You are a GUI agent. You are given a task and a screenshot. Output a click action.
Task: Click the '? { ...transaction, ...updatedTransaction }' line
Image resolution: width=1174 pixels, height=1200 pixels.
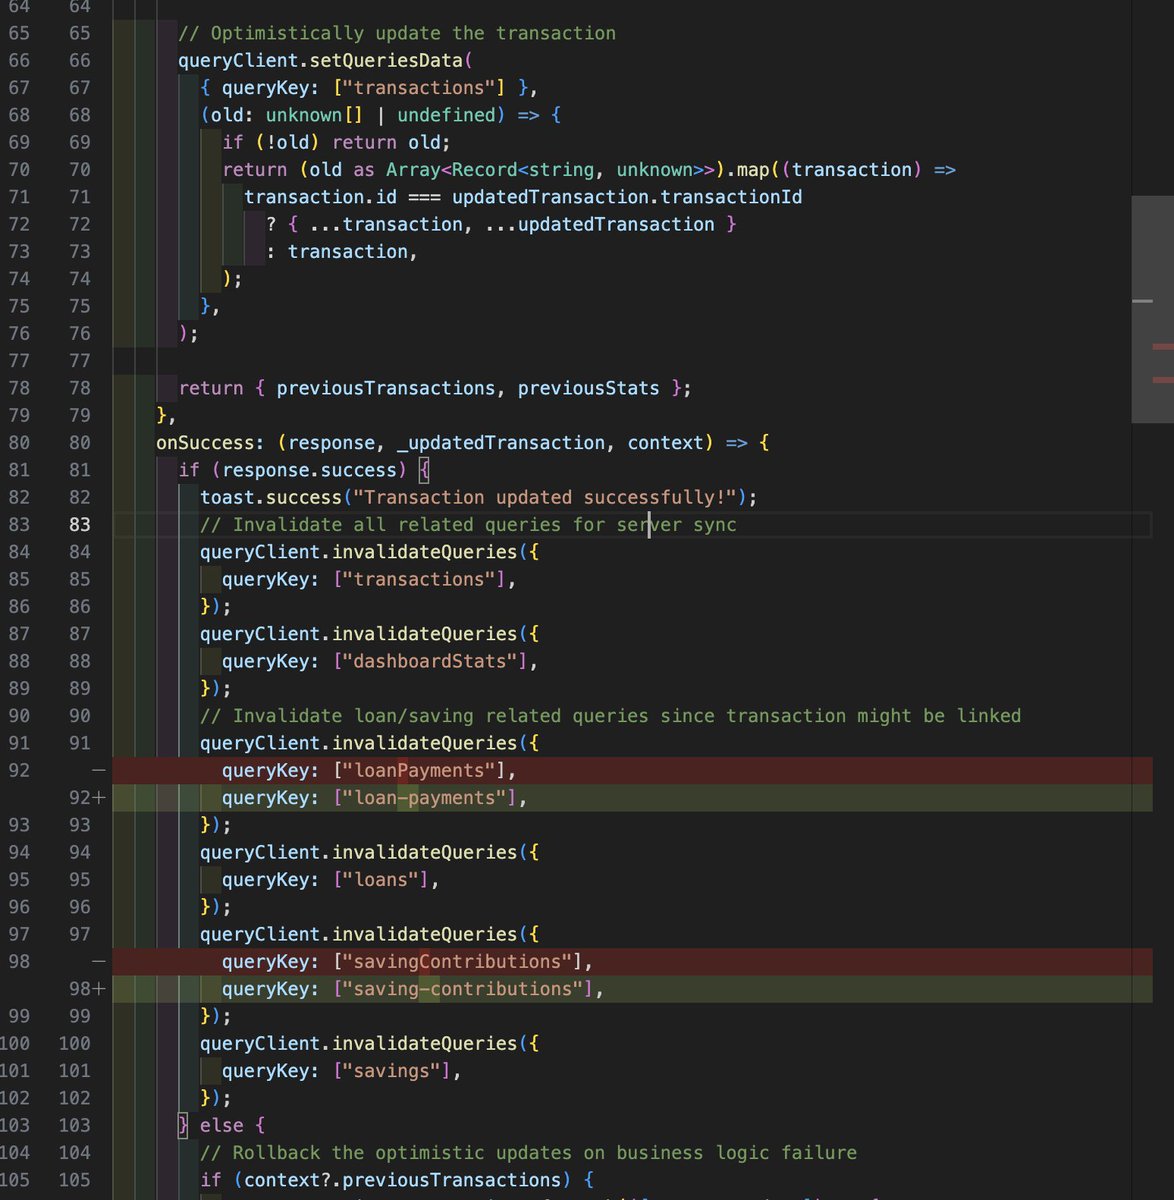click(501, 224)
